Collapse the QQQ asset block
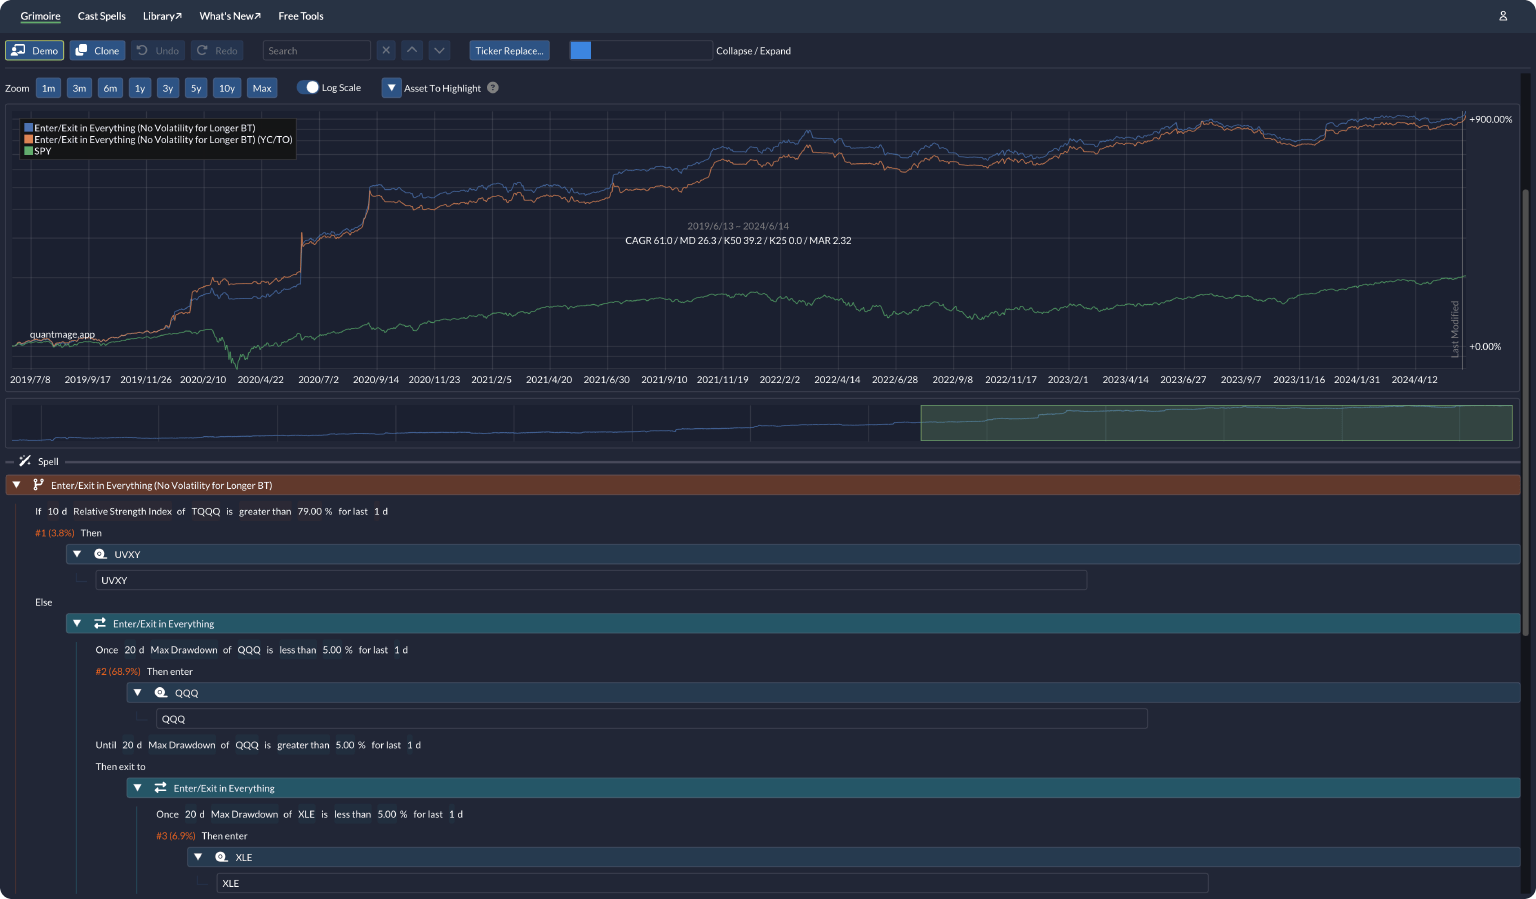The width and height of the screenshot is (1536, 899). (138, 692)
